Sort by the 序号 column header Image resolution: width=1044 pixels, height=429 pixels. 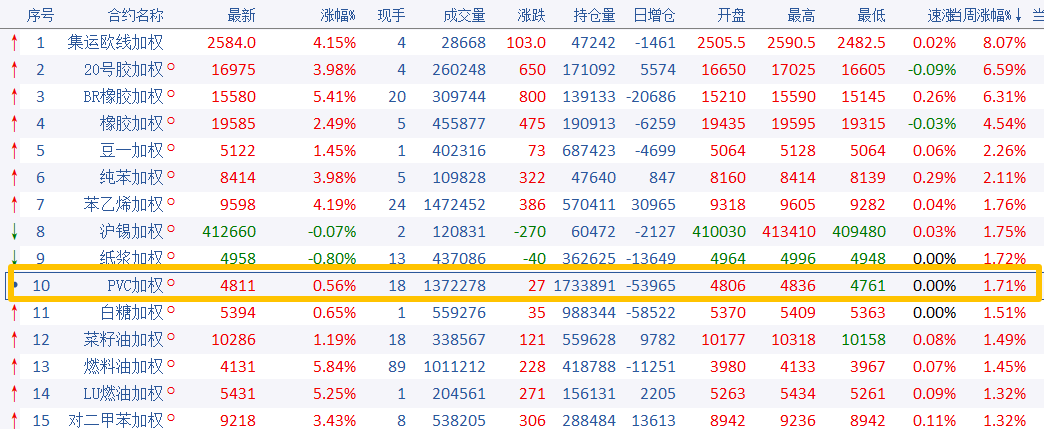(x=41, y=16)
